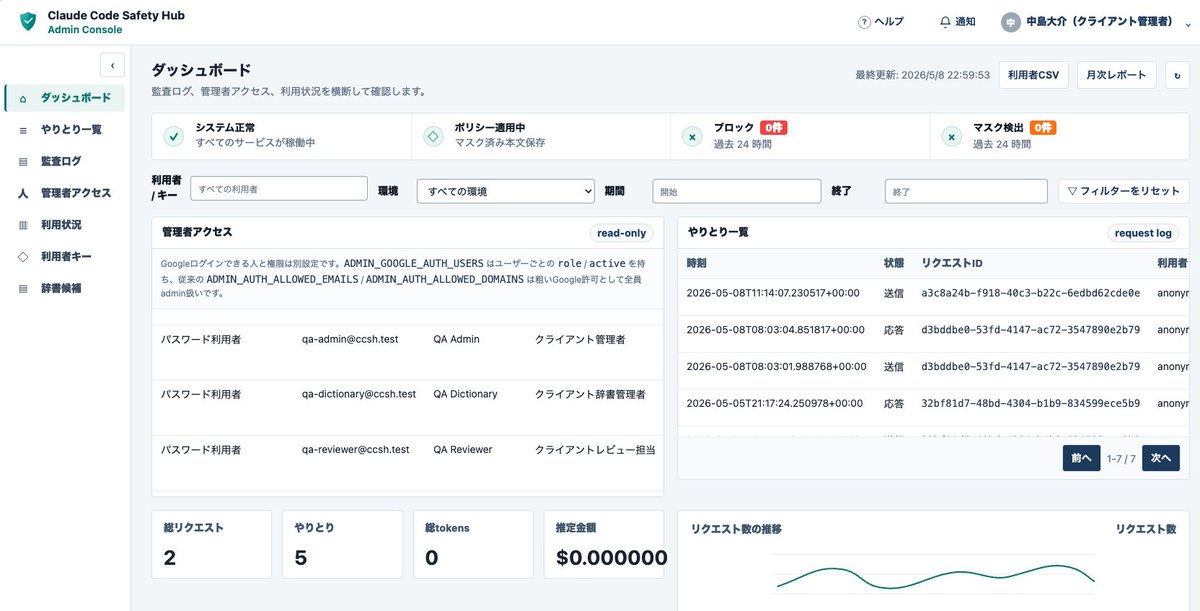The image size is (1200, 611).
Task: Click the user avatar circle 中
Action: [1010, 22]
